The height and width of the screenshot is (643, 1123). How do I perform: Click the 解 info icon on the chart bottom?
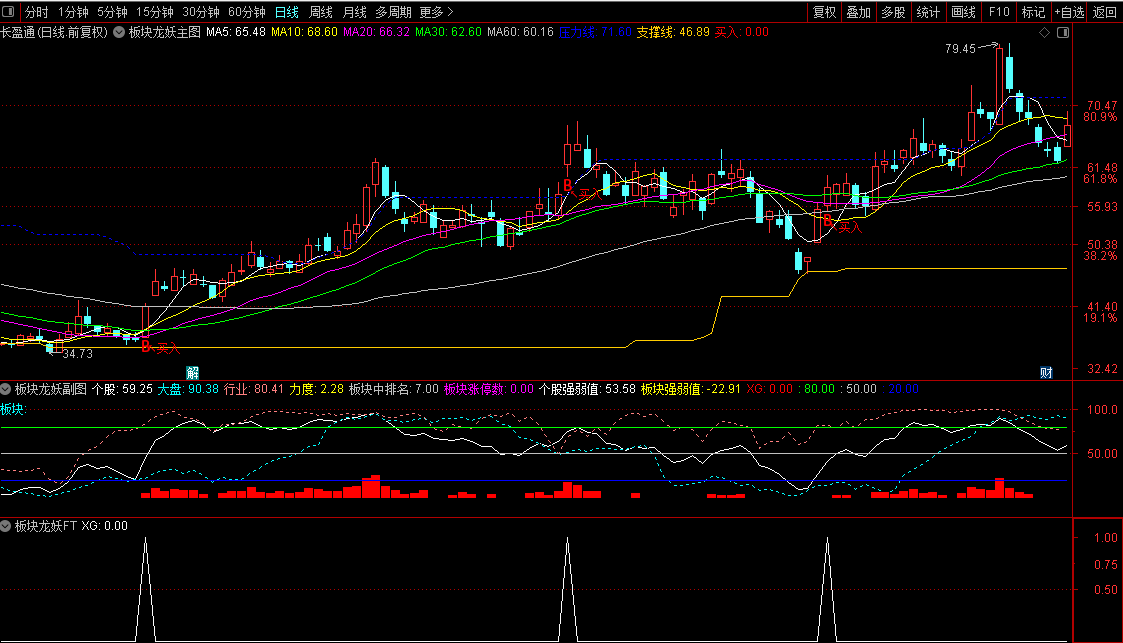pos(192,372)
